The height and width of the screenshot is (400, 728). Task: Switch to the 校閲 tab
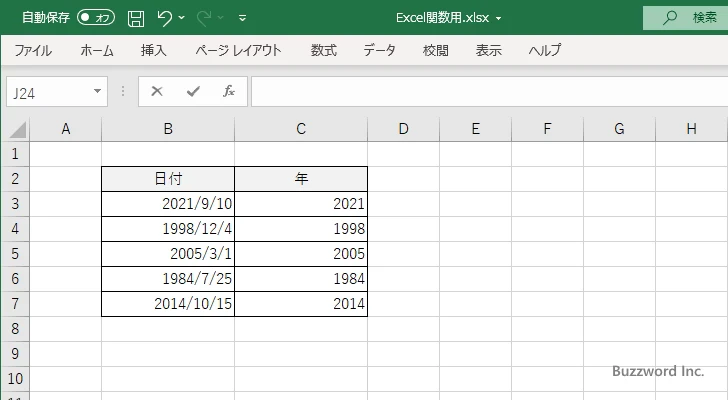click(436, 50)
